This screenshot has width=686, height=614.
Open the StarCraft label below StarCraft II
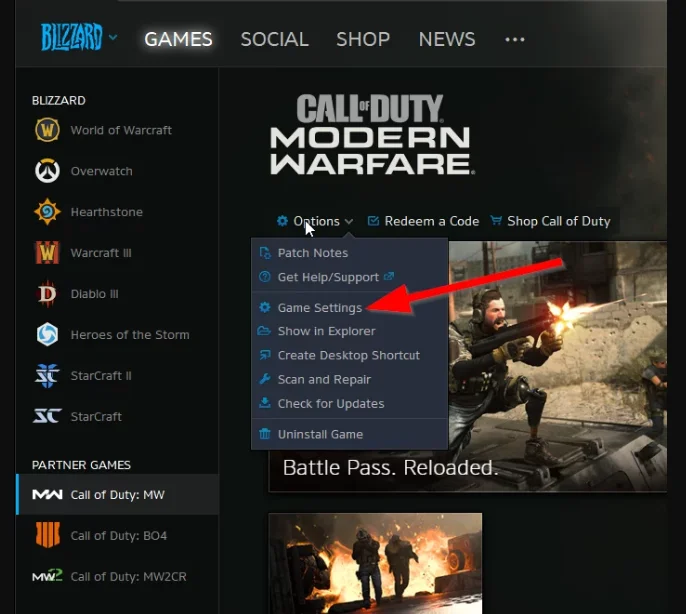[x=96, y=417]
